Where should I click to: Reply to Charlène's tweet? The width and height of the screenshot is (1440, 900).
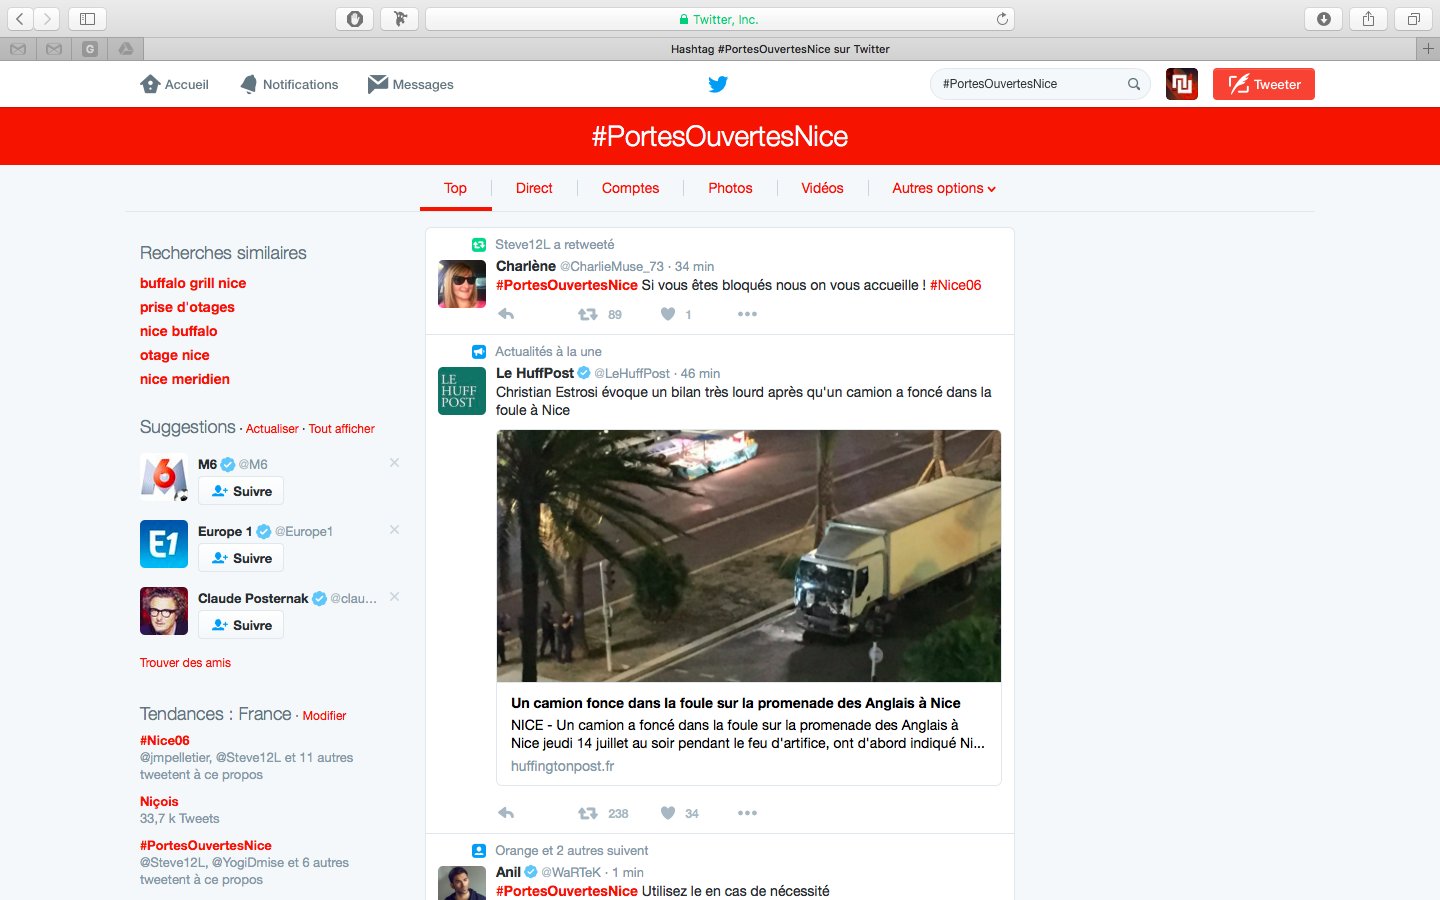506,314
